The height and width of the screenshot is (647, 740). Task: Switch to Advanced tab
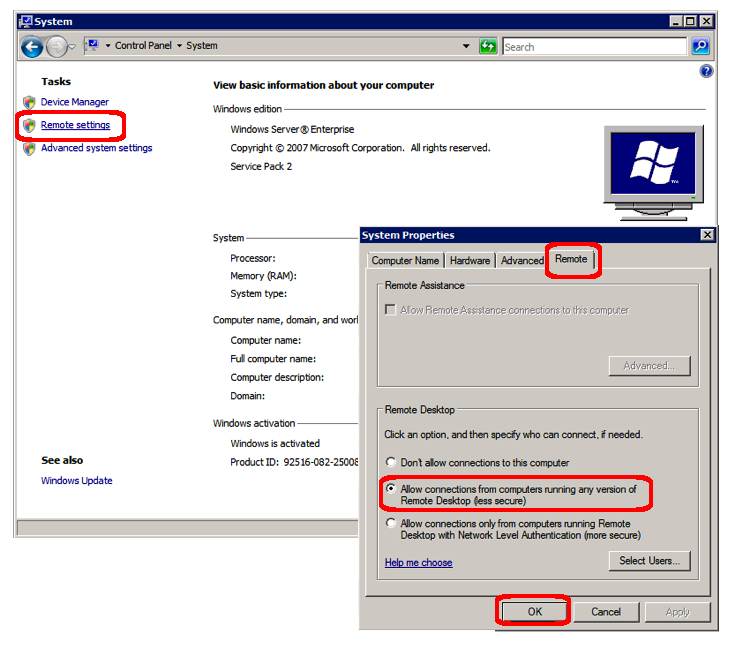tap(522, 260)
